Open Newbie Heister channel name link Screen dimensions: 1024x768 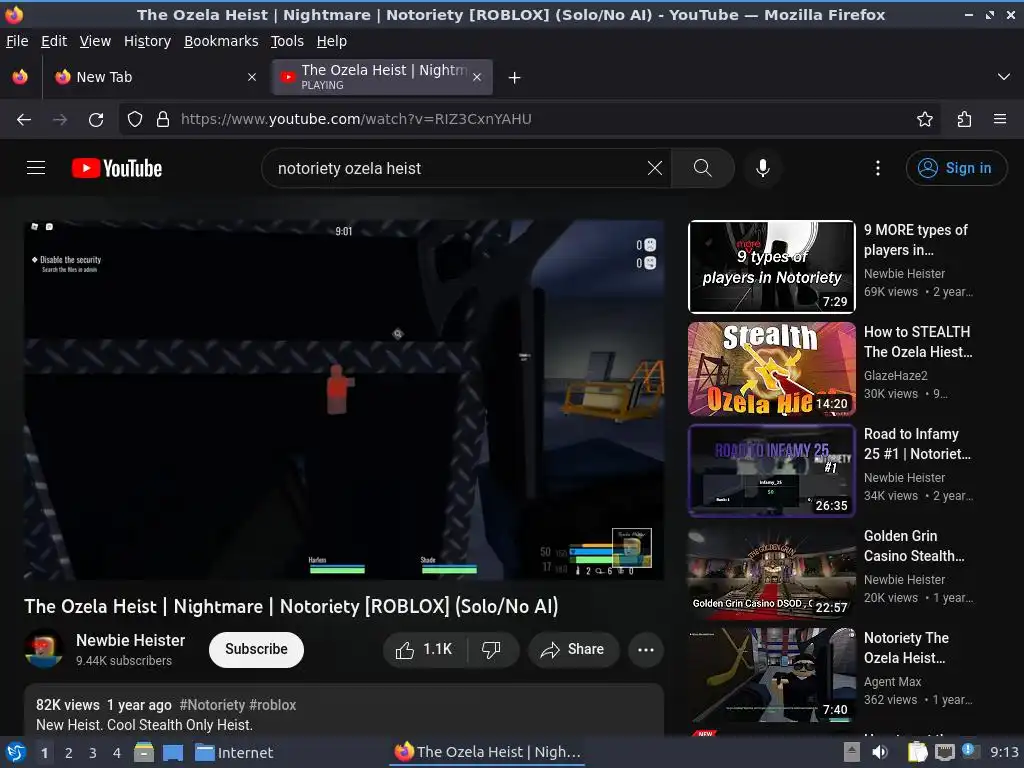[x=131, y=640]
